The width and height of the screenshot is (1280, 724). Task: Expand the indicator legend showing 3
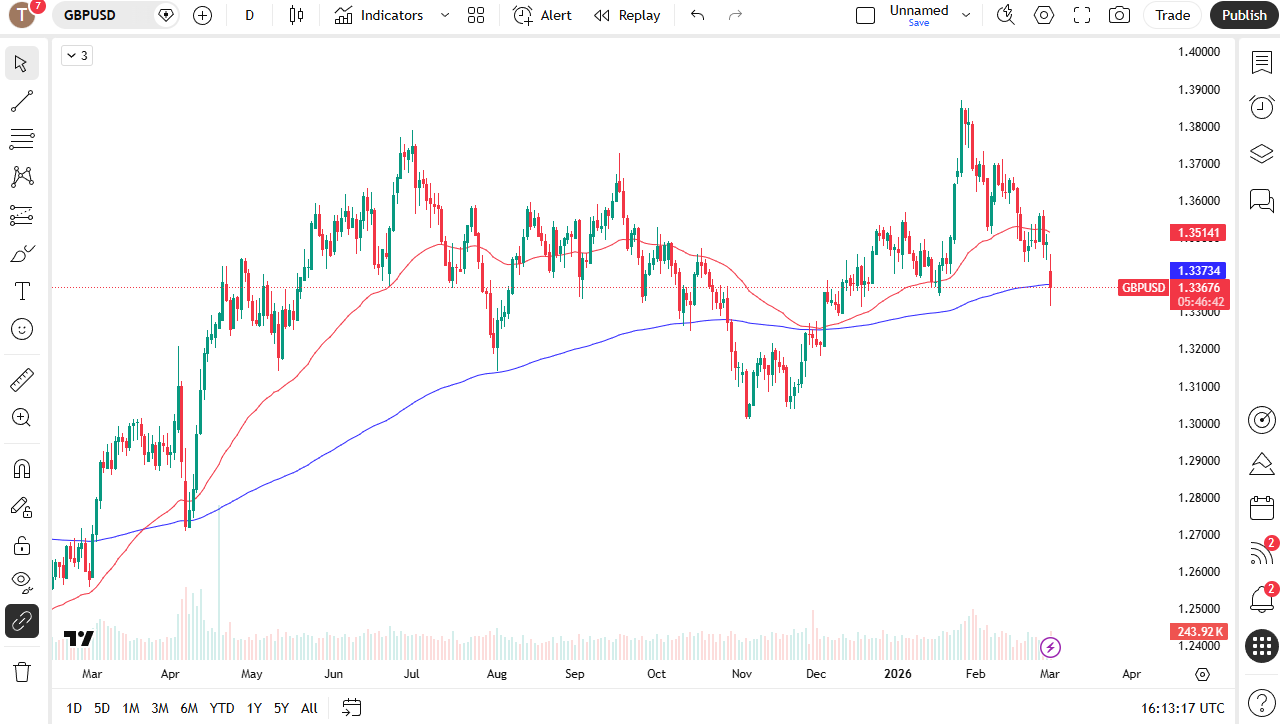(76, 56)
